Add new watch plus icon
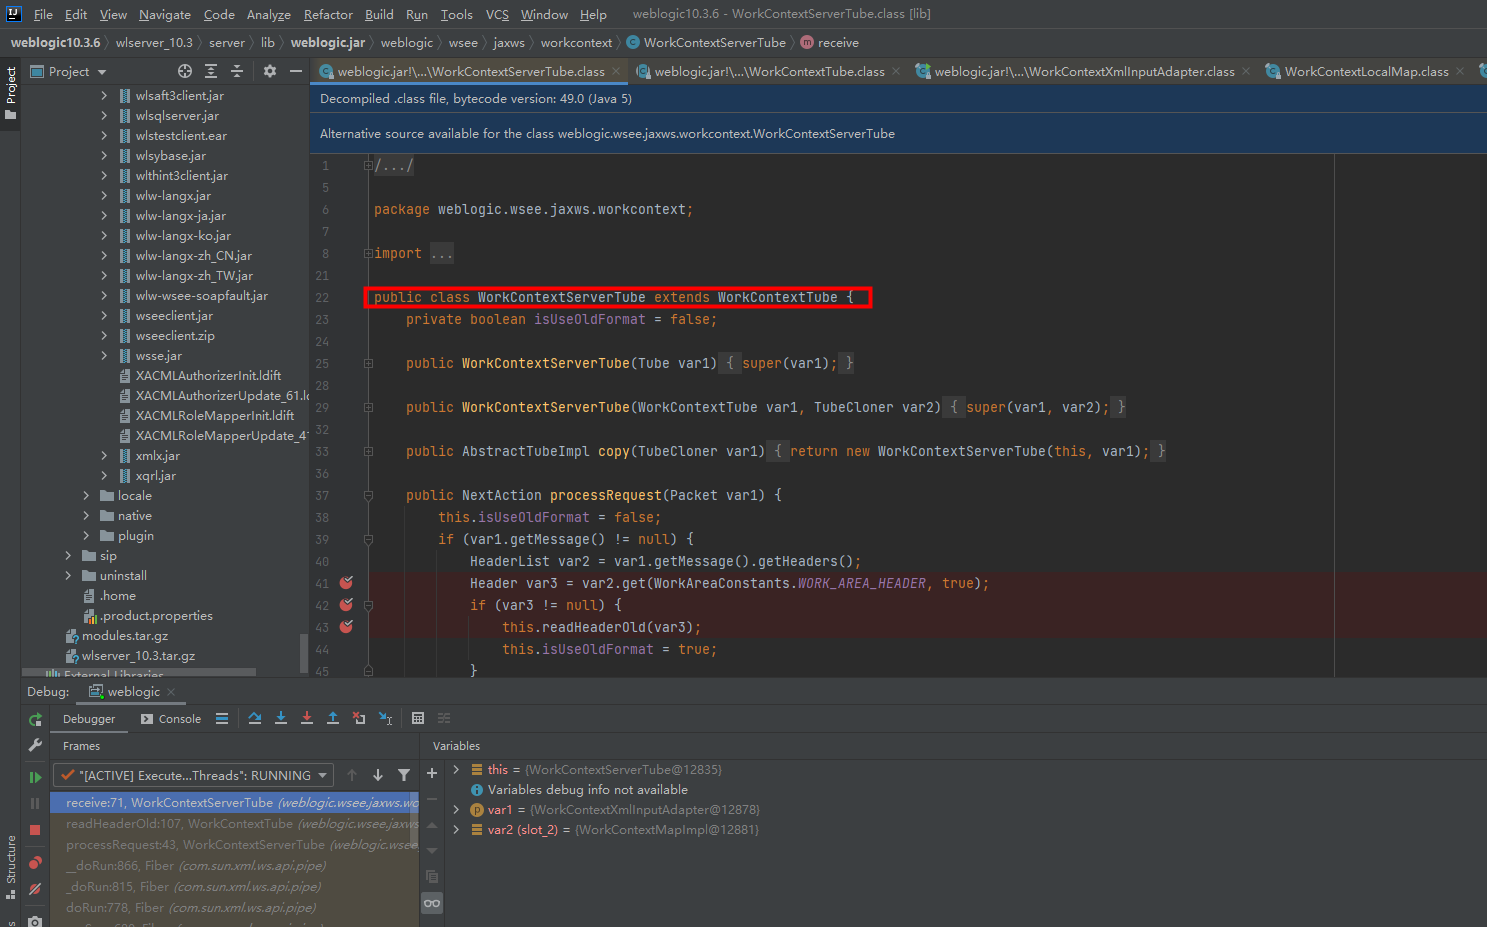The image size is (1487, 927). tap(432, 773)
